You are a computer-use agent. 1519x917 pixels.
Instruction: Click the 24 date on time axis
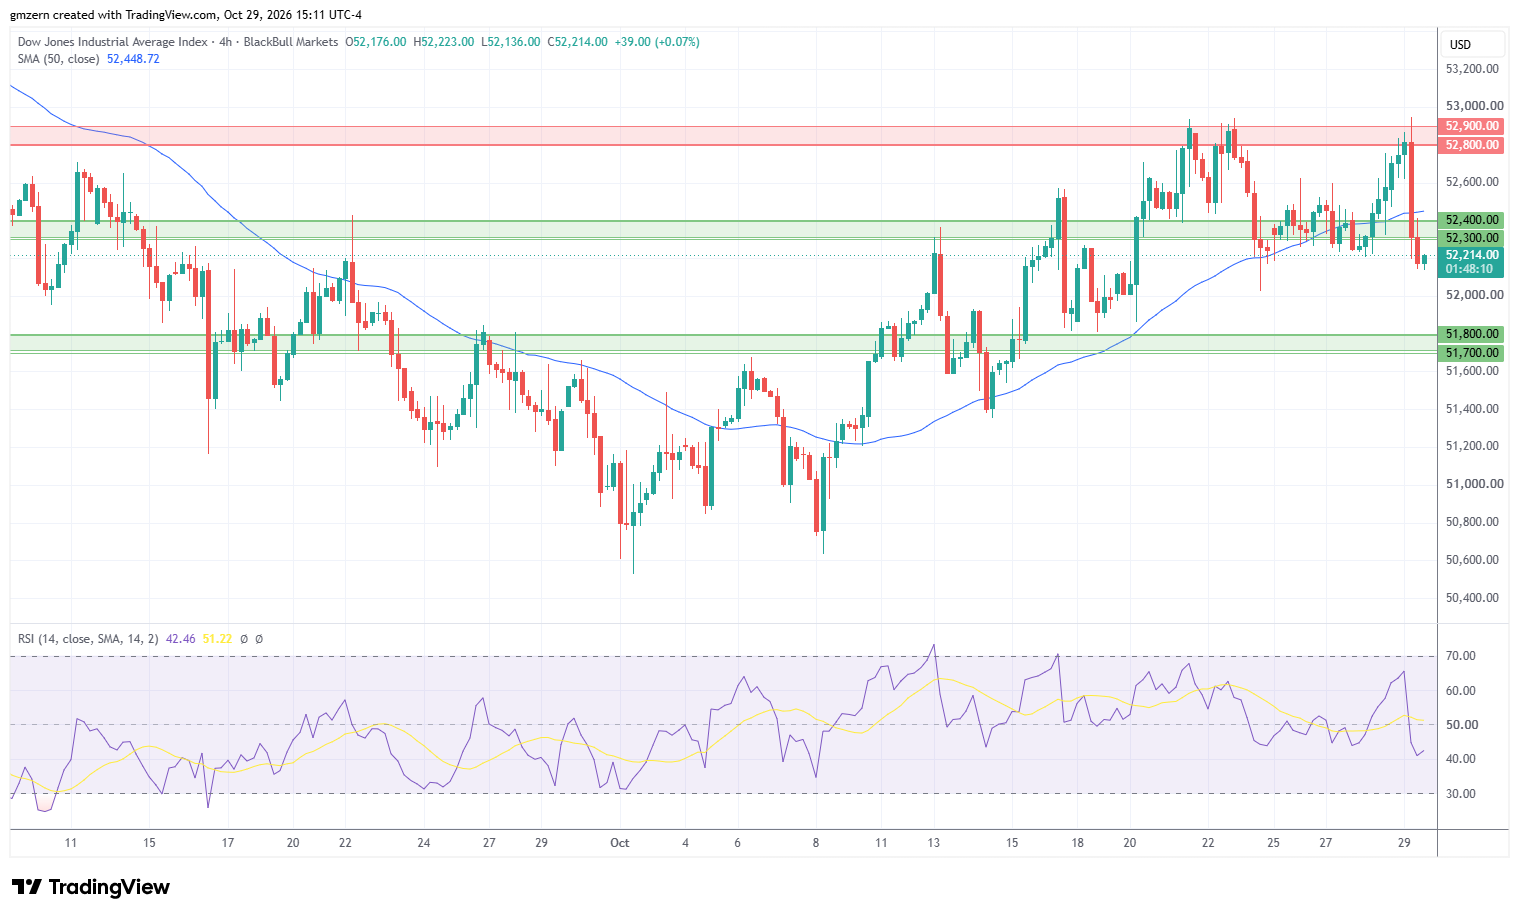[424, 843]
